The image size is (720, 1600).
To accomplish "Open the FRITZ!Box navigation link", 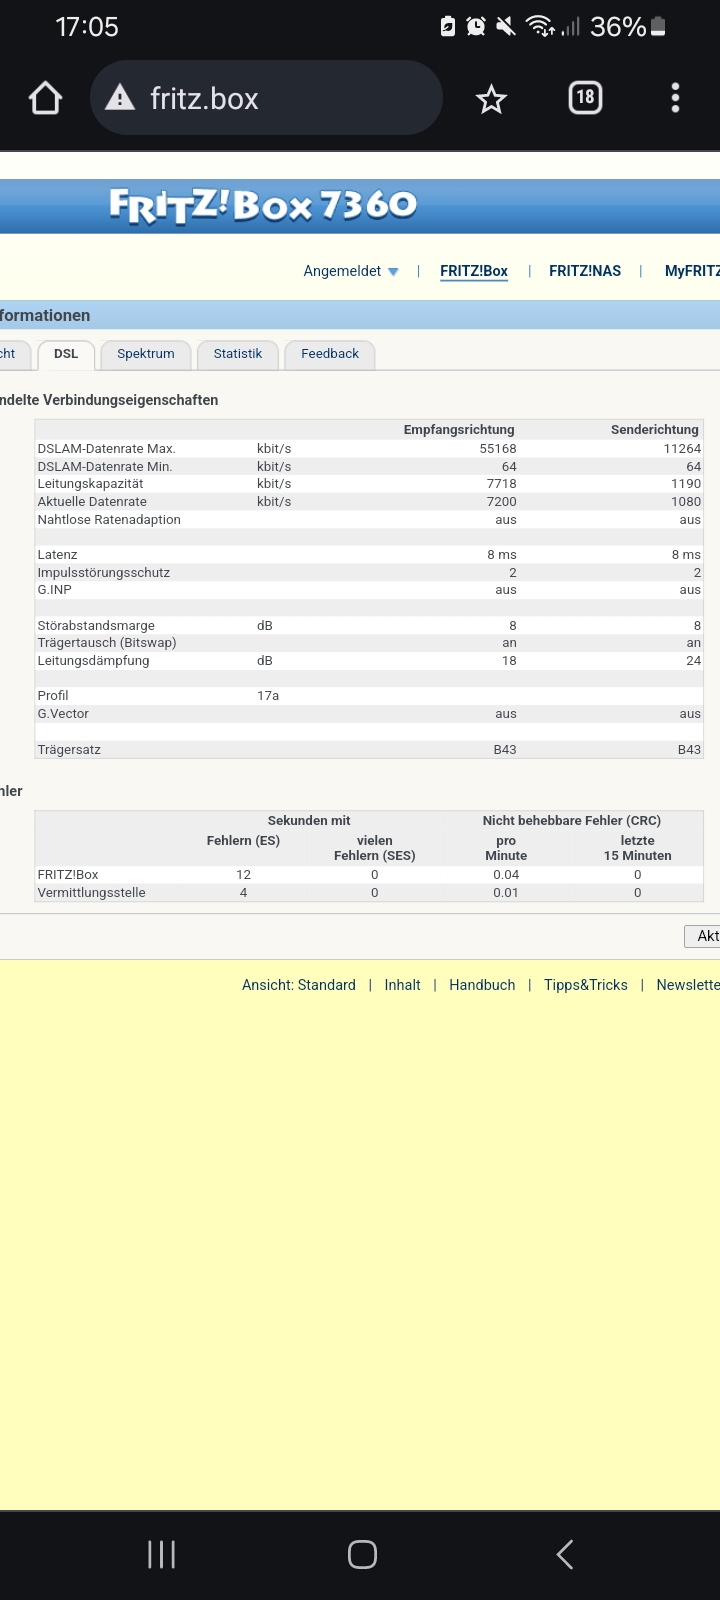I will click(474, 271).
